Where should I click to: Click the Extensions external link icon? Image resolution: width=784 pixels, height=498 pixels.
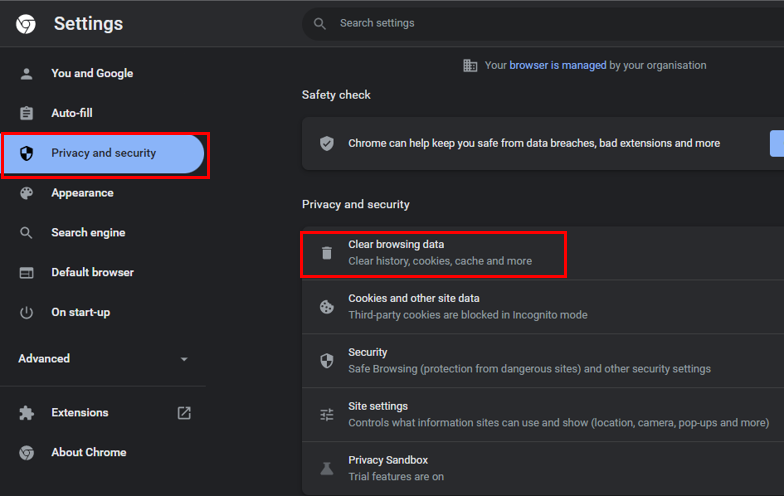click(184, 413)
